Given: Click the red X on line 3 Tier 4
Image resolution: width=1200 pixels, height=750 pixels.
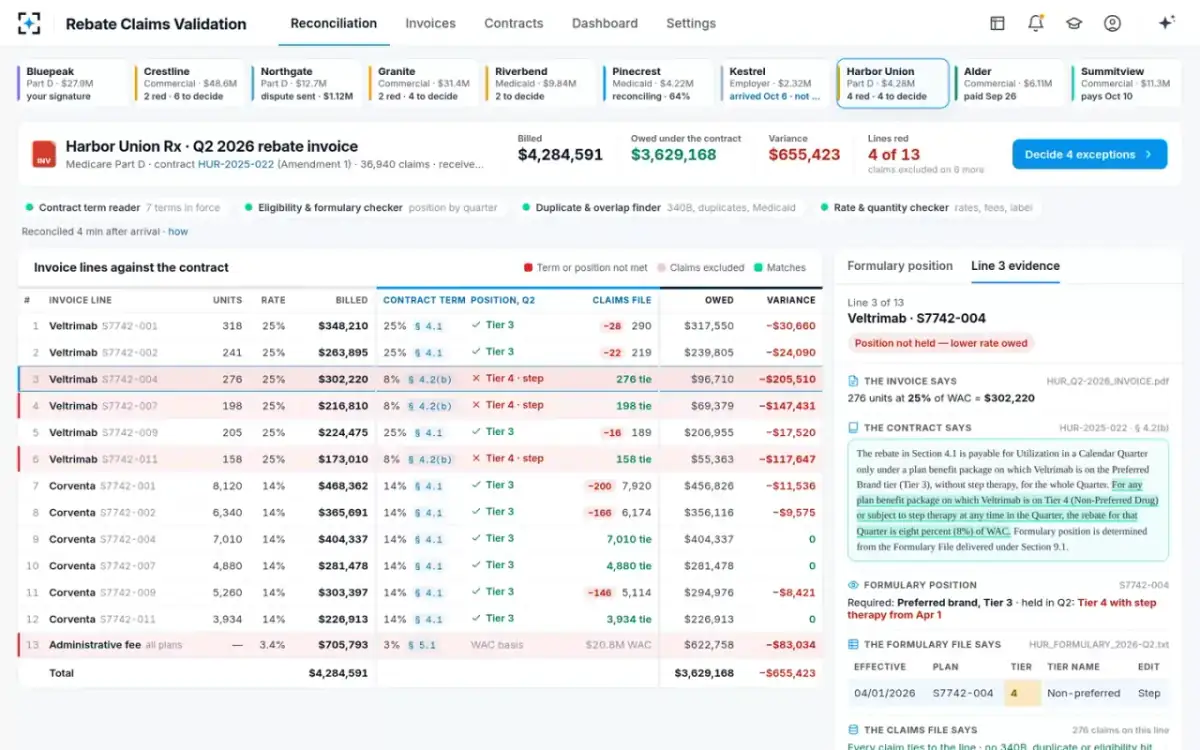Looking at the screenshot, I should pyautogui.click(x=476, y=379).
